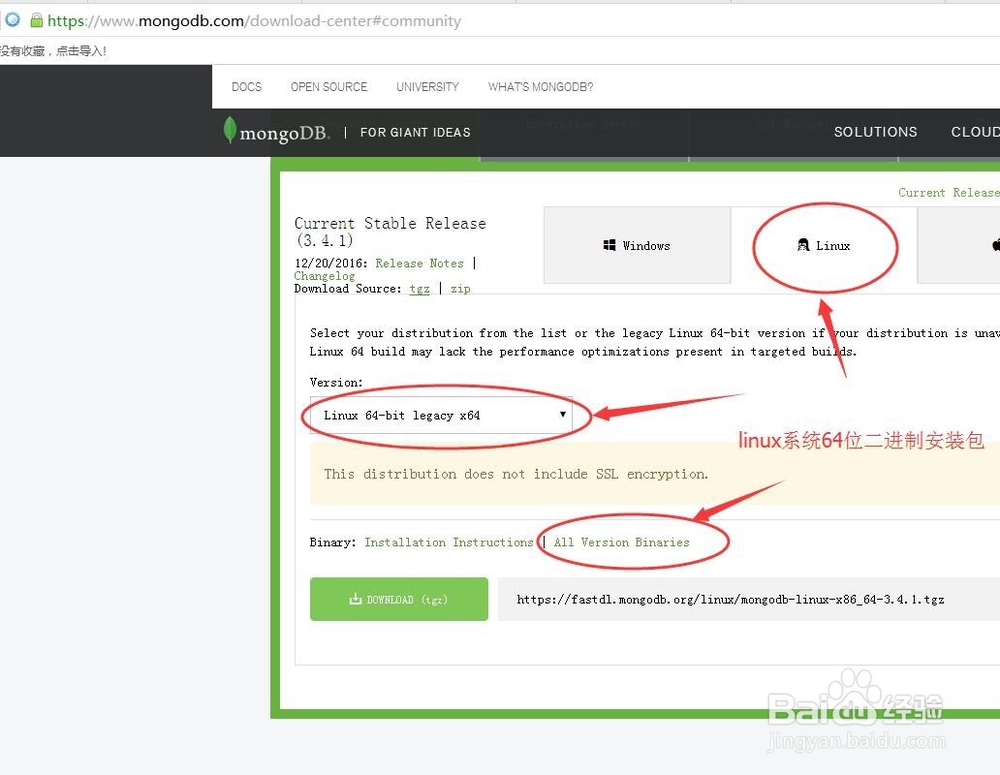The image size is (1000, 775).
Task: Open the DOCS menu item
Action: tap(246, 87)
